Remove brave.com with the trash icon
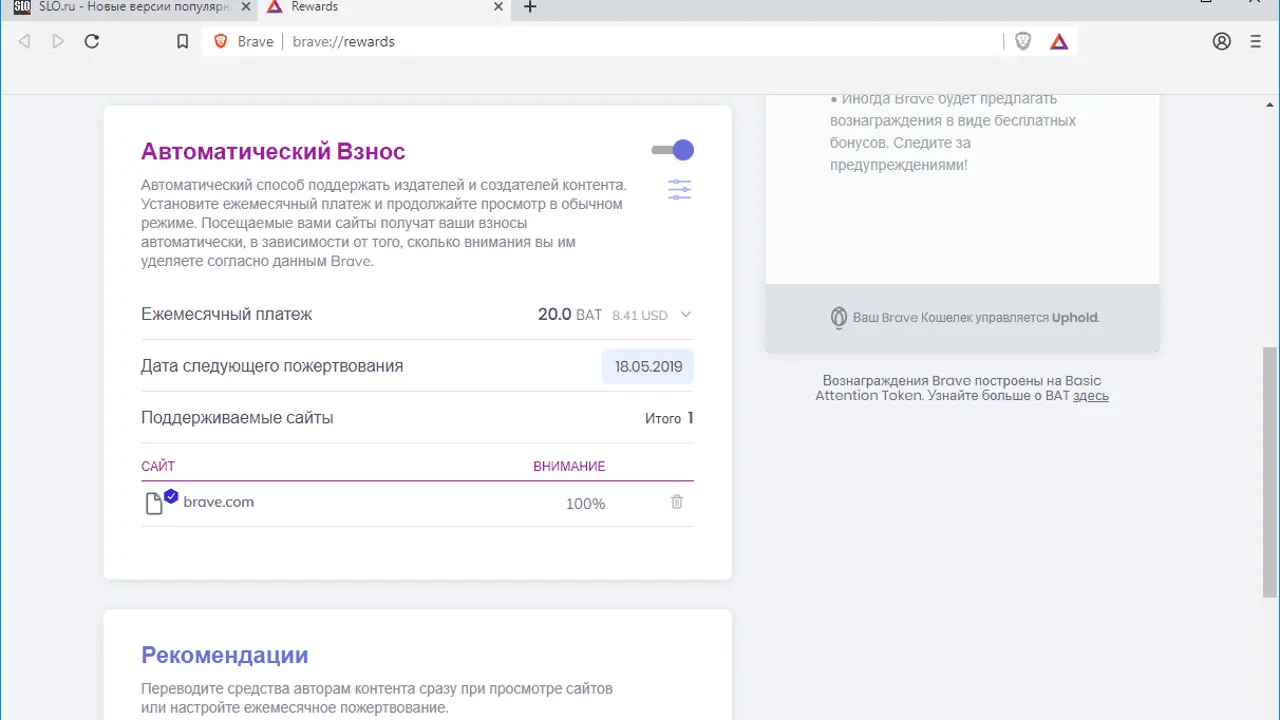 point(677,502)
